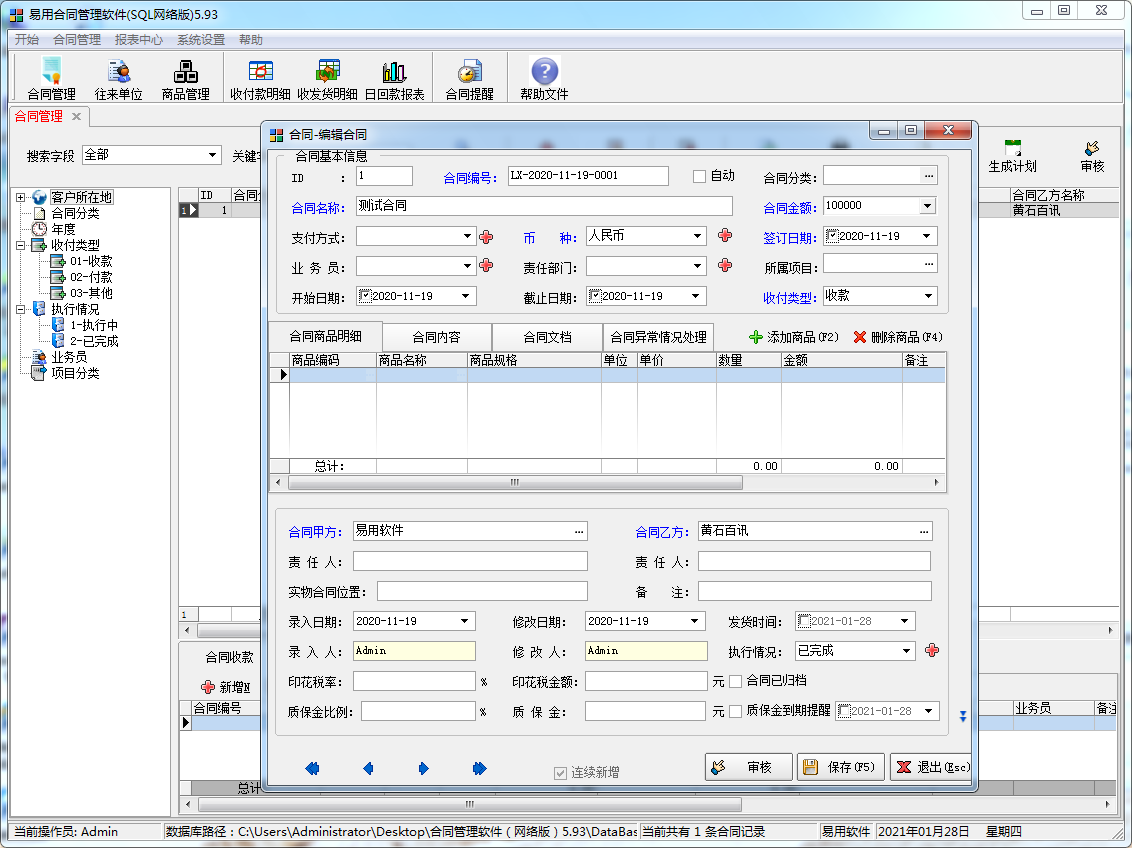Screen dimensions: 1132x848
Task: Open 执行情况 已完成 dropdown
Action: [907, 651]
